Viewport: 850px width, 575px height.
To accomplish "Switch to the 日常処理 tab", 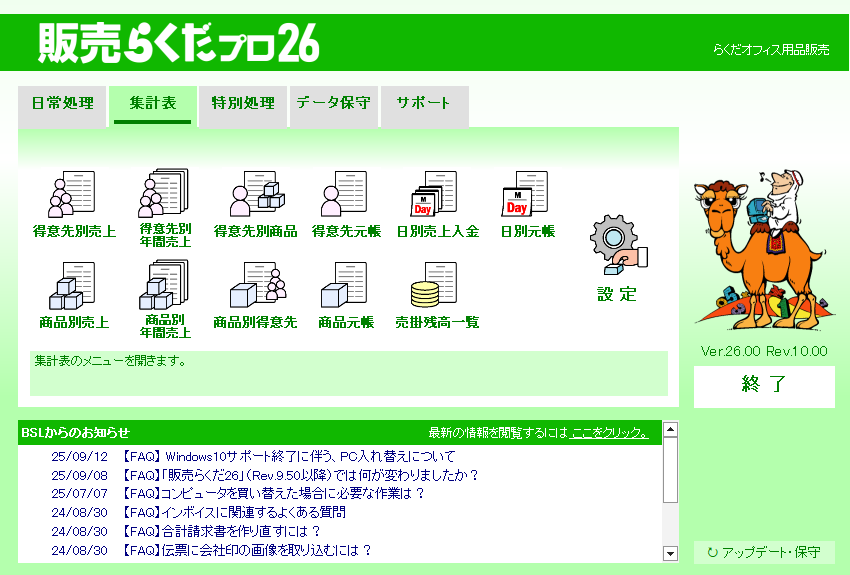I will [62, 103].
